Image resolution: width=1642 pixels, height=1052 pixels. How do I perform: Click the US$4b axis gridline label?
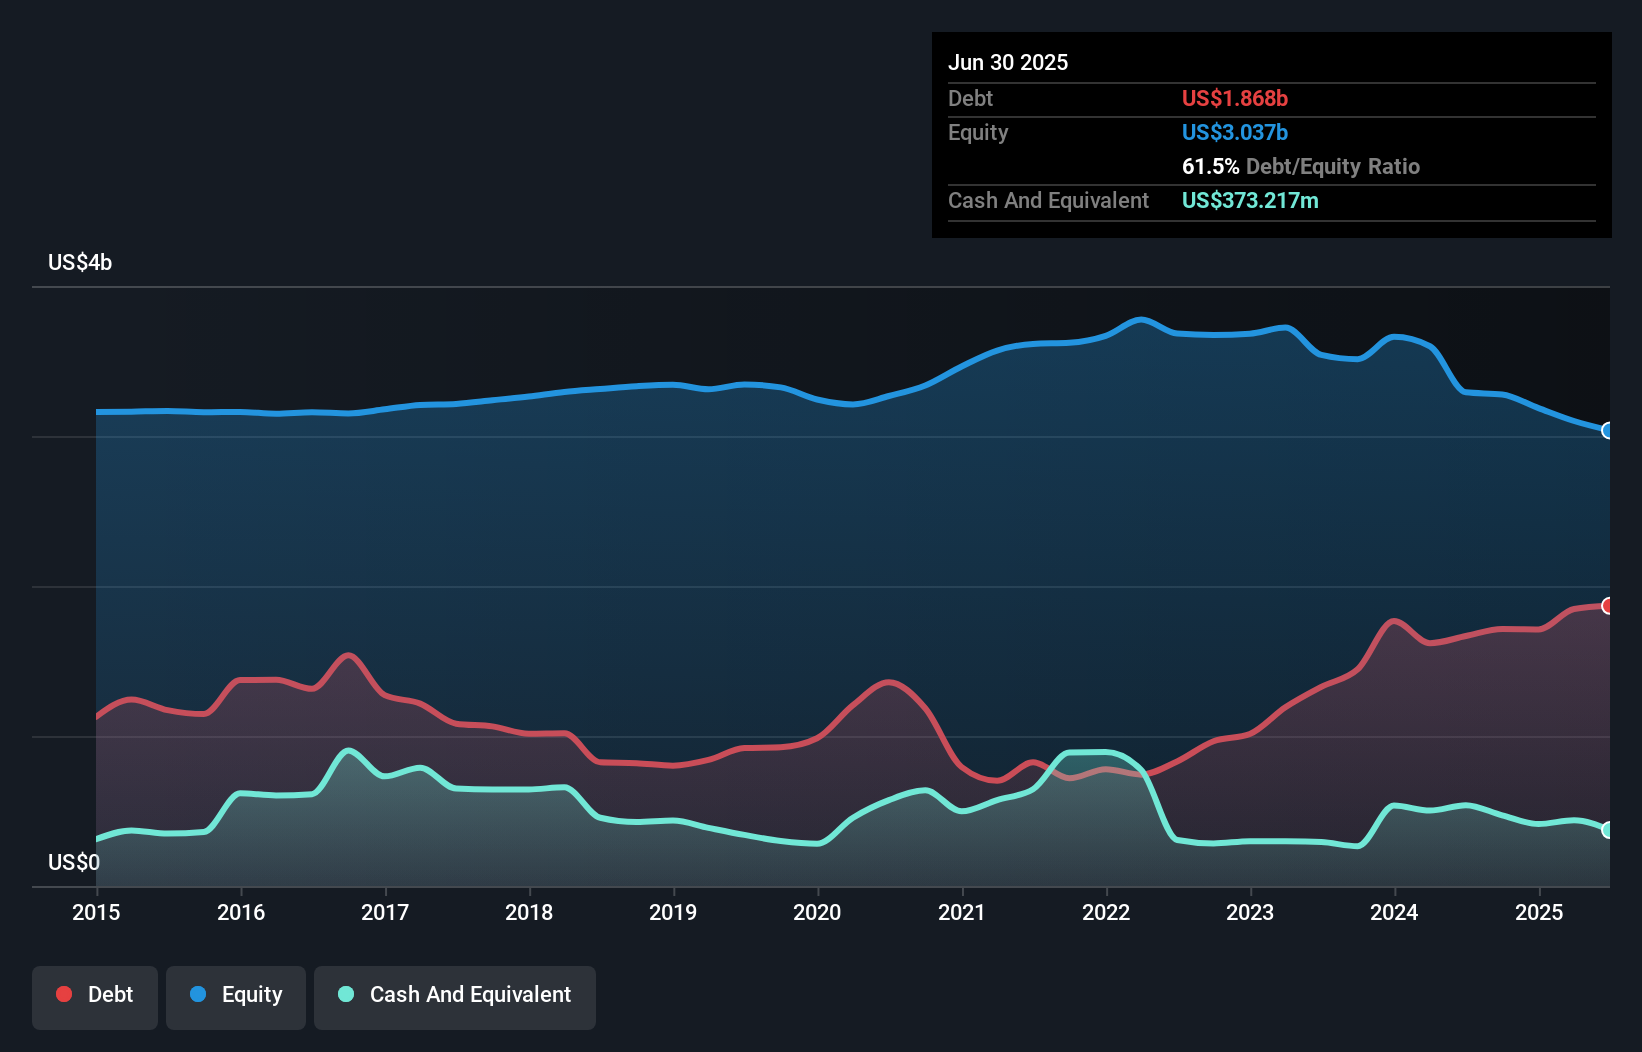(80, 262)
